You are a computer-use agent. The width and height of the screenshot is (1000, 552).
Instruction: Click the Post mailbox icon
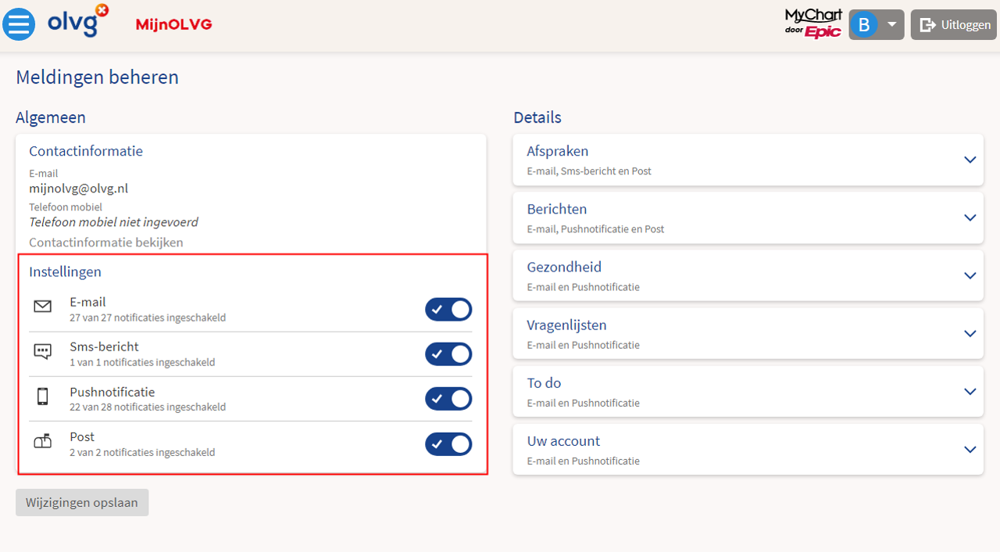point(43,441)
